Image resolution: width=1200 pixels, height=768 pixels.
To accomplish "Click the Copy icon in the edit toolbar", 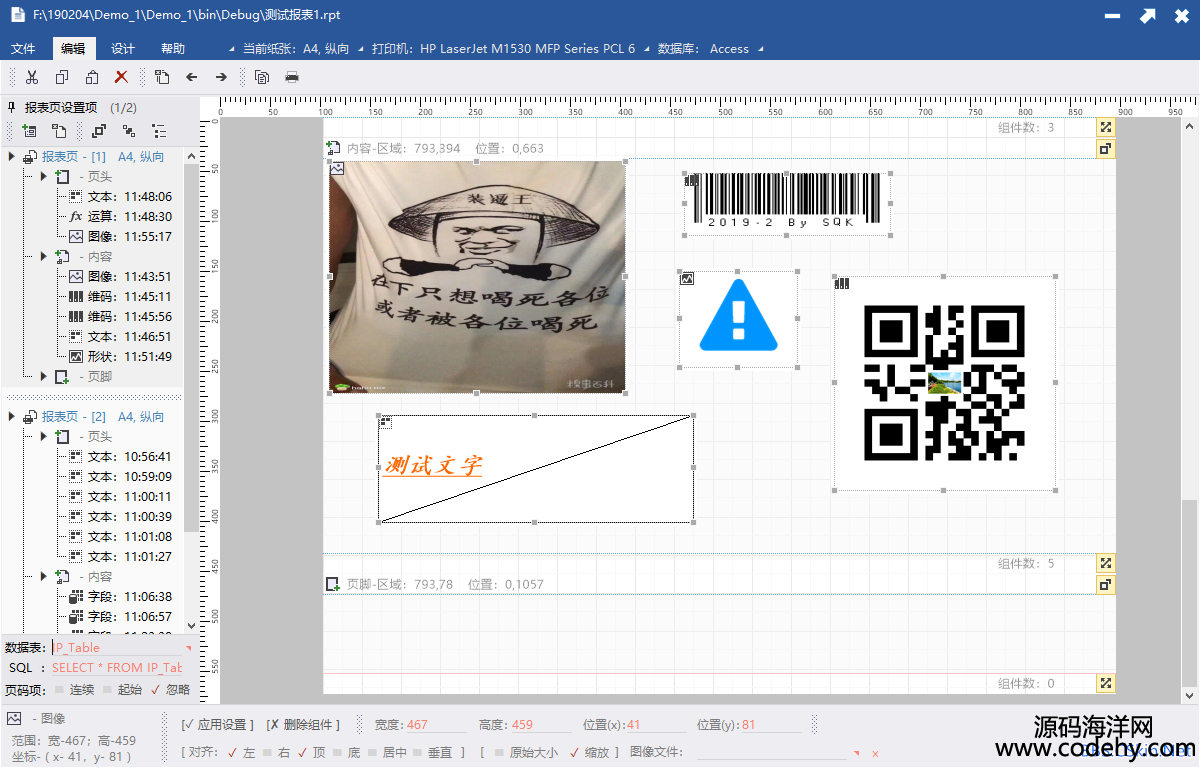I will 62,77.
